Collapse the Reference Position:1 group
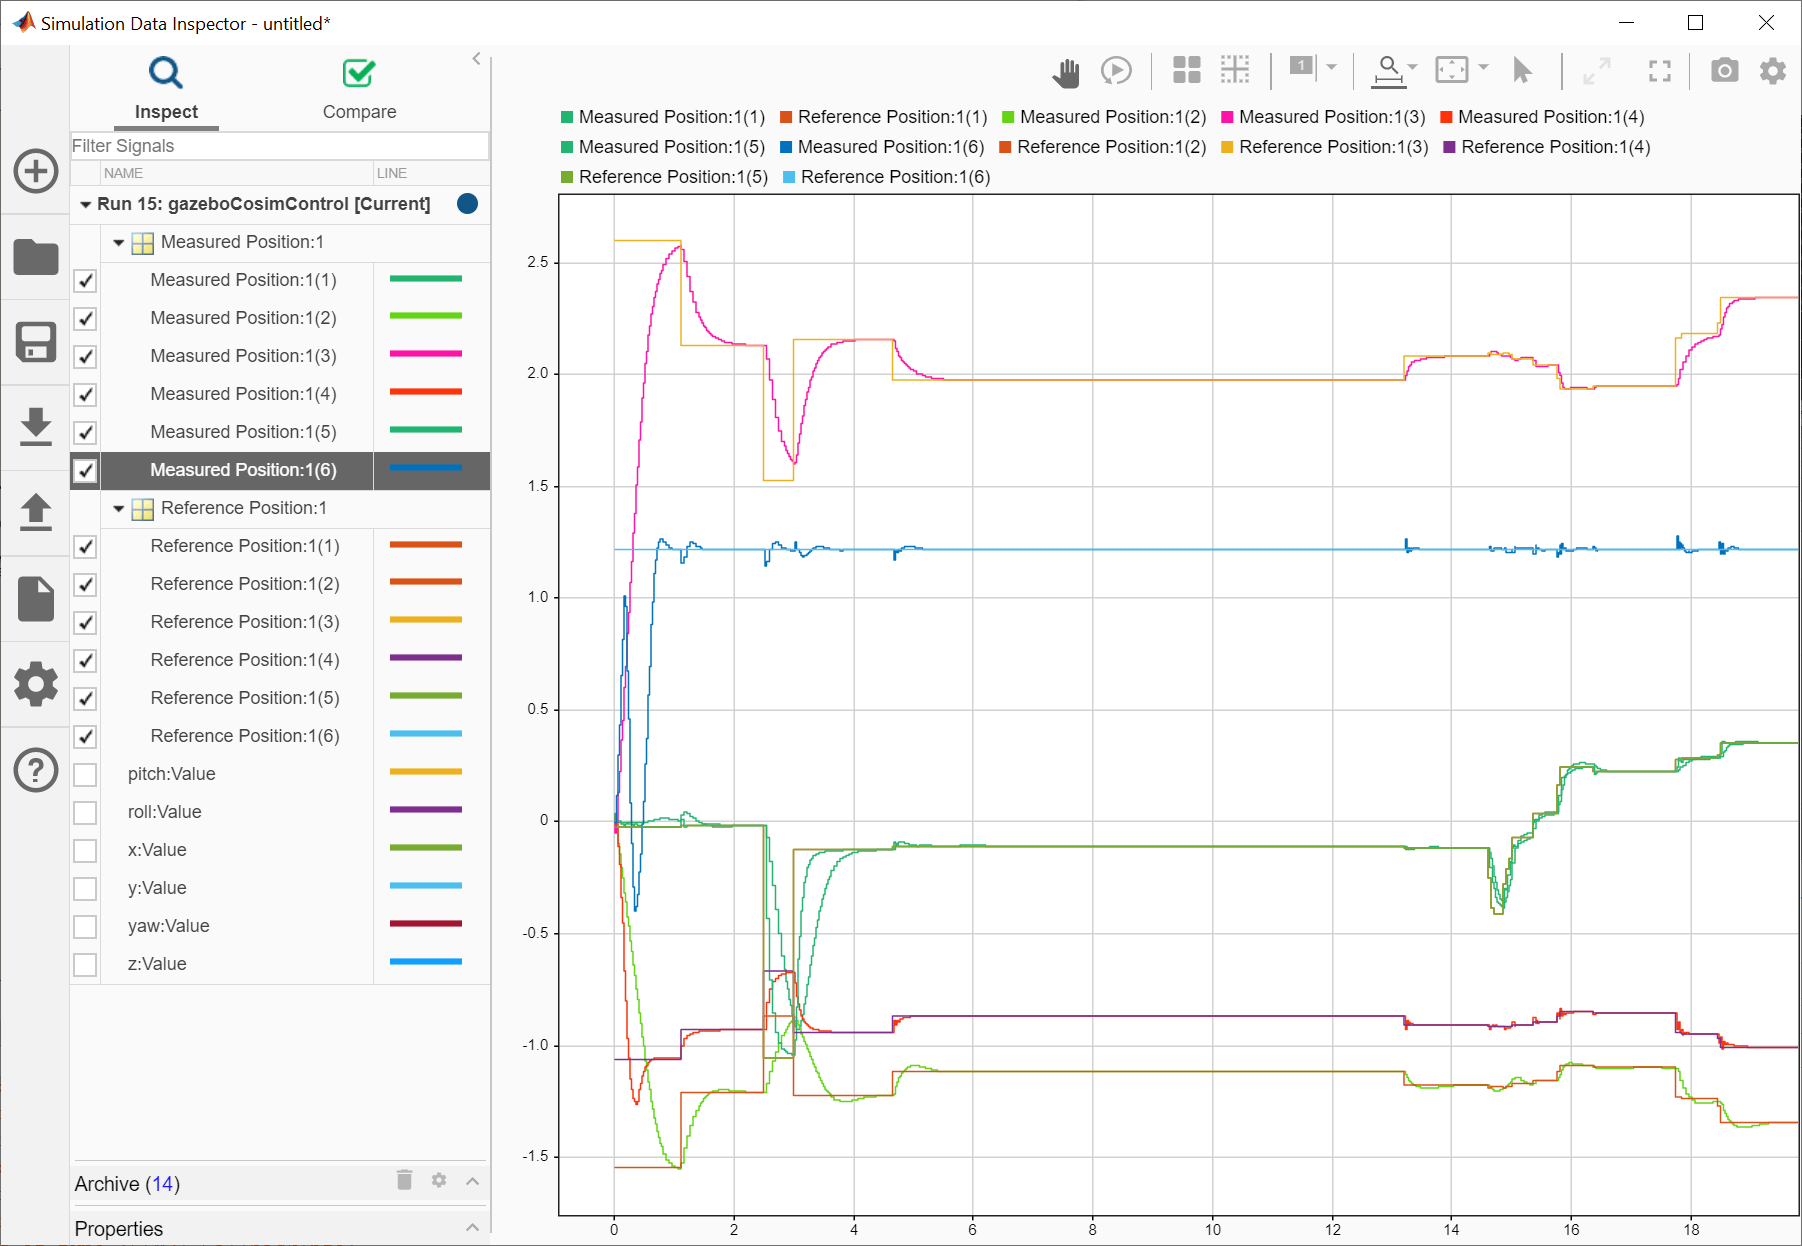The width and height of the screenshot is (1802, 1246). [x=119, y=509]
